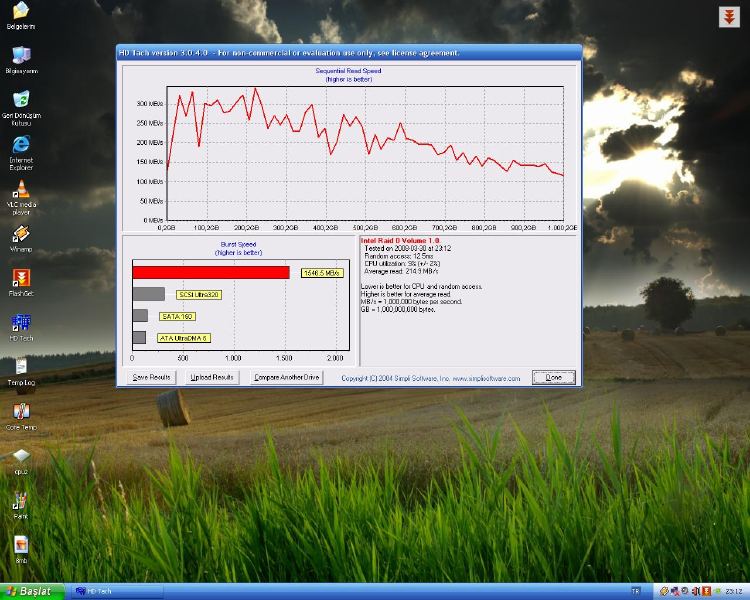This screenshot has height=600, width=750.
Task: Open the Paint desktop shortcut
Action: [x=21, y=500]
